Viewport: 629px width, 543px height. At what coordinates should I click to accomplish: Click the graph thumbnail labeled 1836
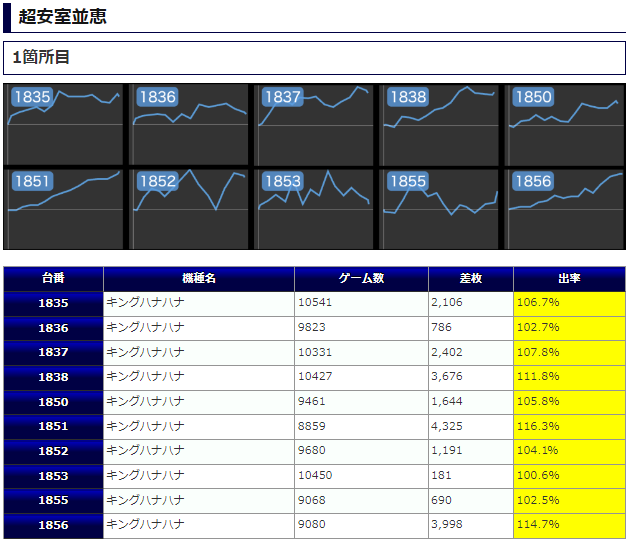[x=189, y=124]
